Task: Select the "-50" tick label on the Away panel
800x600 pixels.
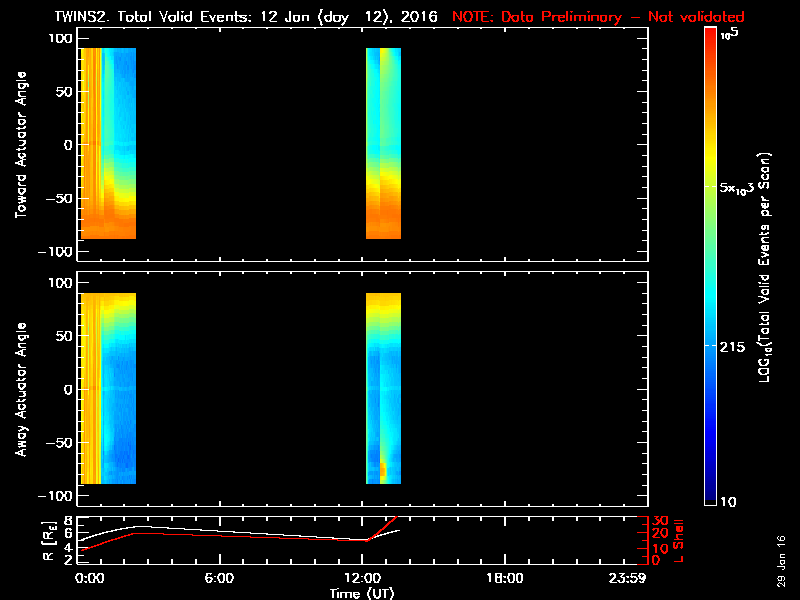Action: pyautogui.click(x=58, y=442)
